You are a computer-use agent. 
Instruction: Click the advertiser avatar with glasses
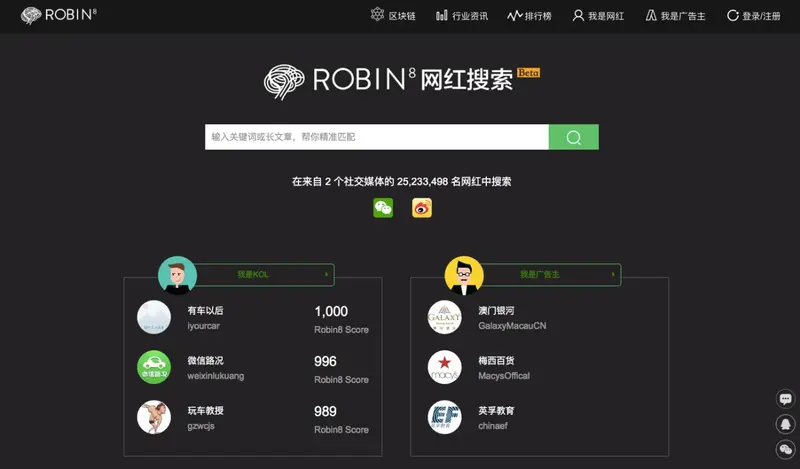[464, 274]
